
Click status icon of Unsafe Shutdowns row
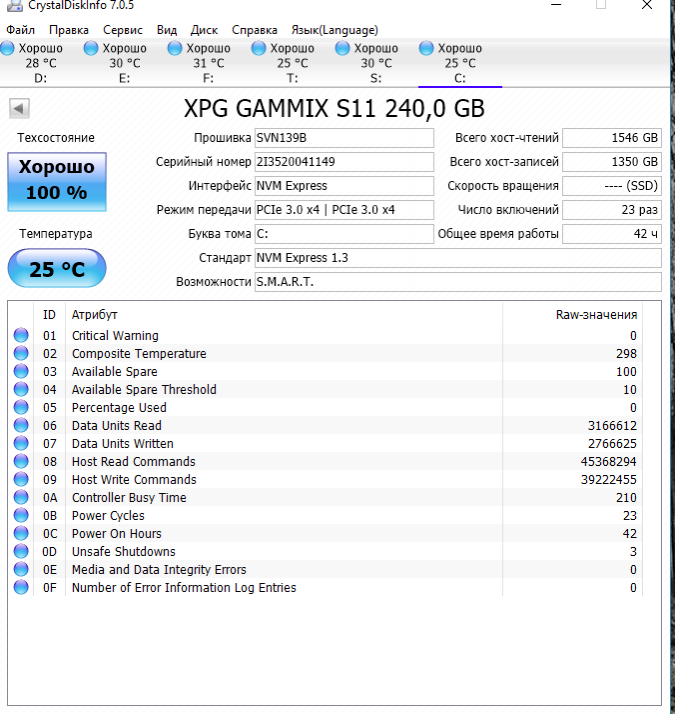pyautogui.click(x=21, y=551)
